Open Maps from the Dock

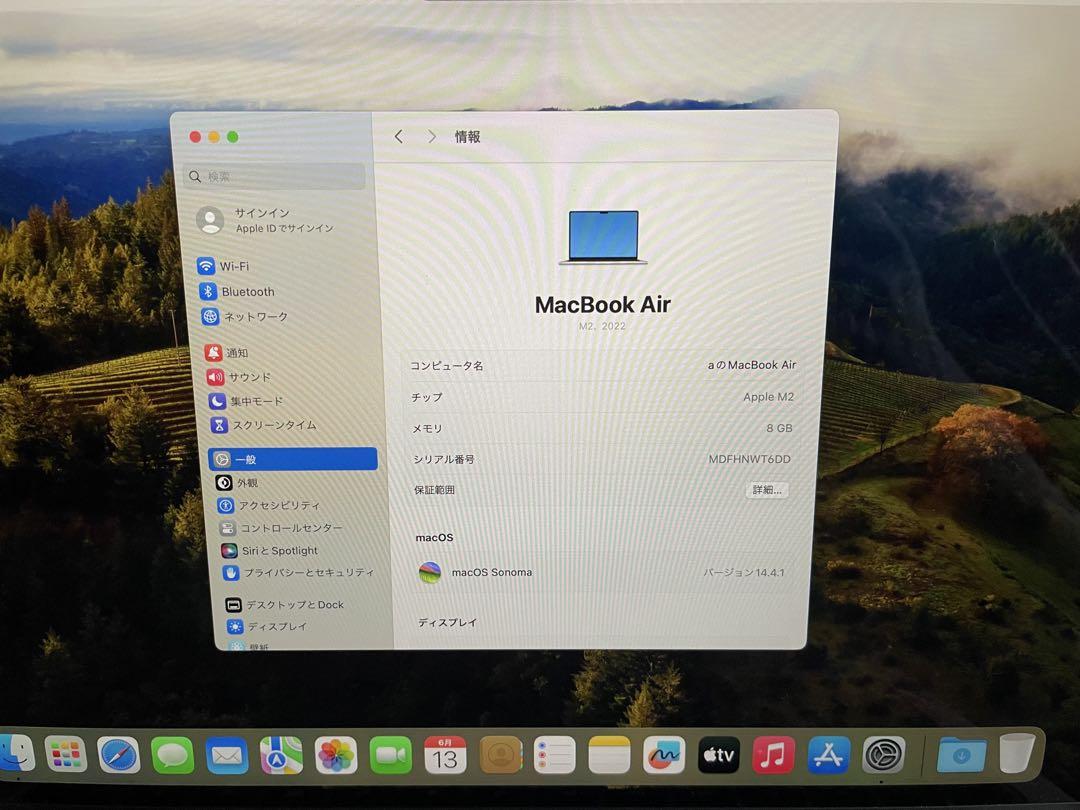(281, 756)
